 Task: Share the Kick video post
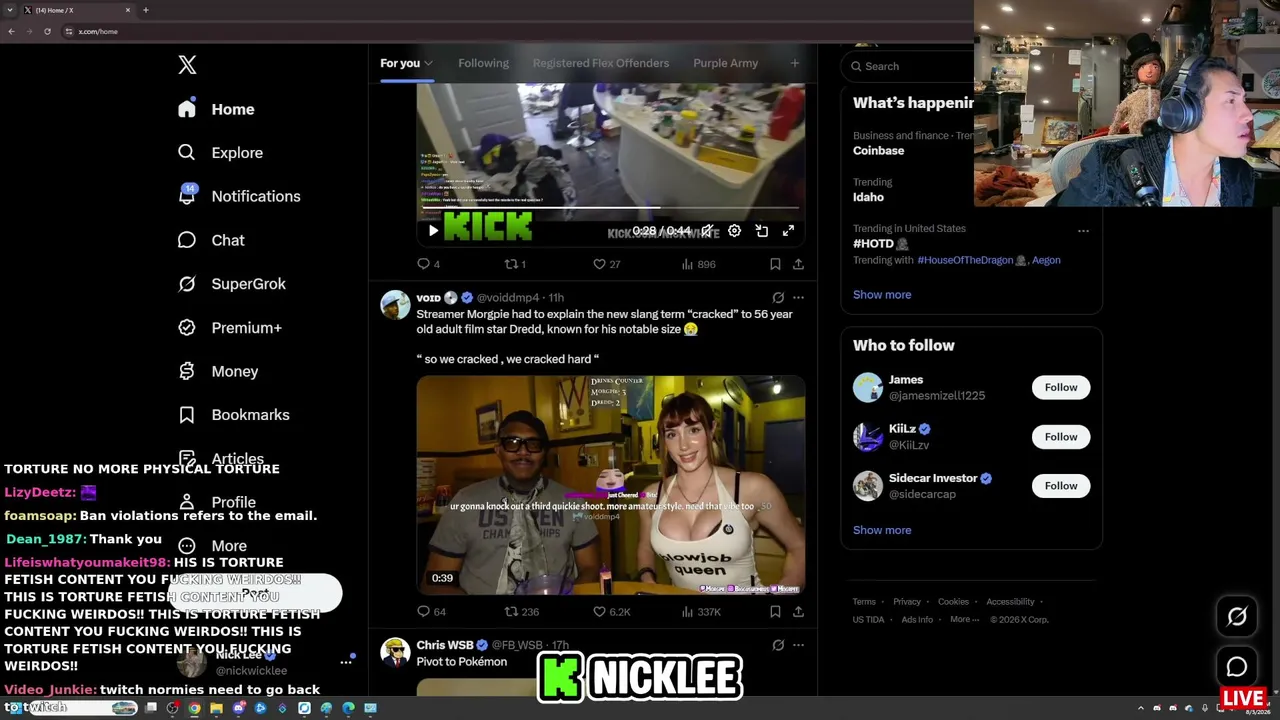click(x=798, y=264)
